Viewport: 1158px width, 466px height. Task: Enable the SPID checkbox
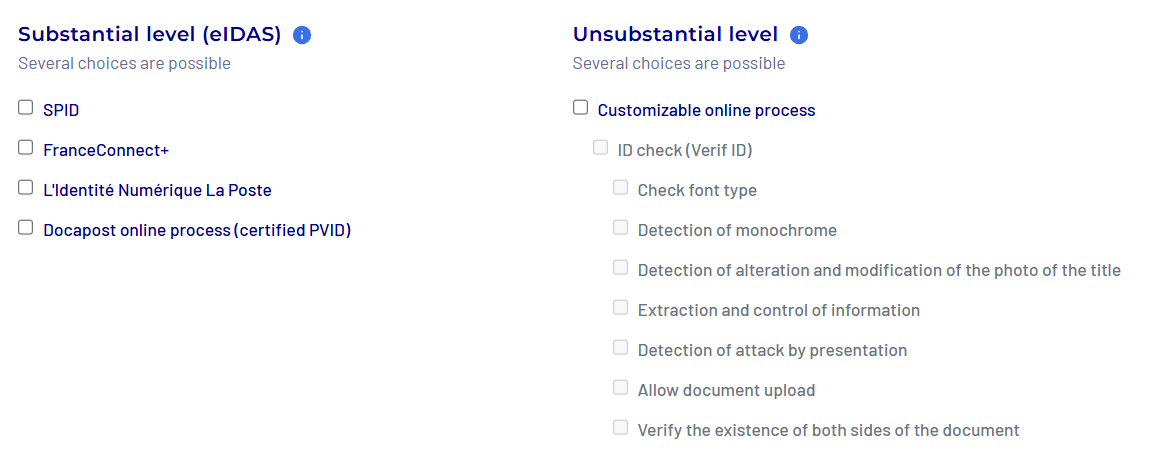click(x=26, y=108)
